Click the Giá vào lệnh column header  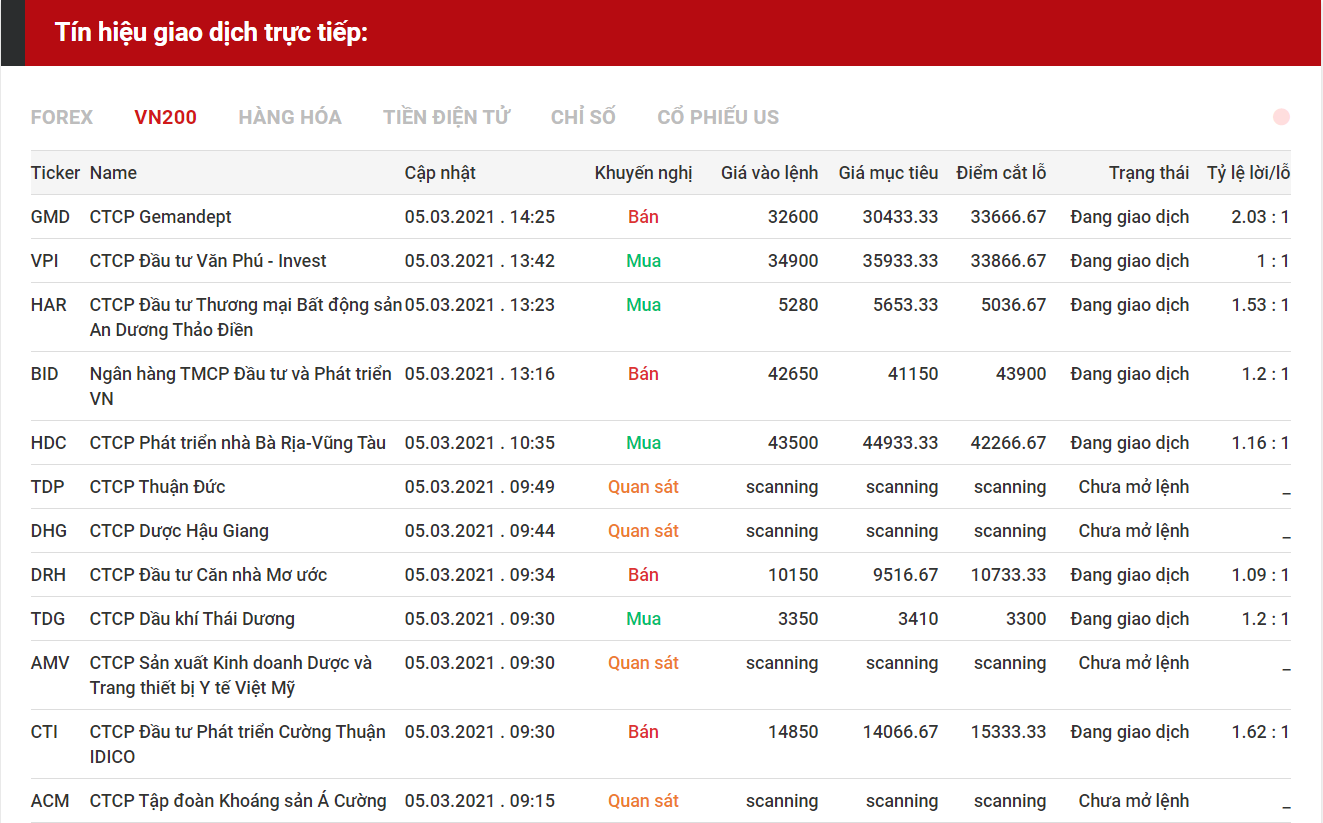(769, 173)
